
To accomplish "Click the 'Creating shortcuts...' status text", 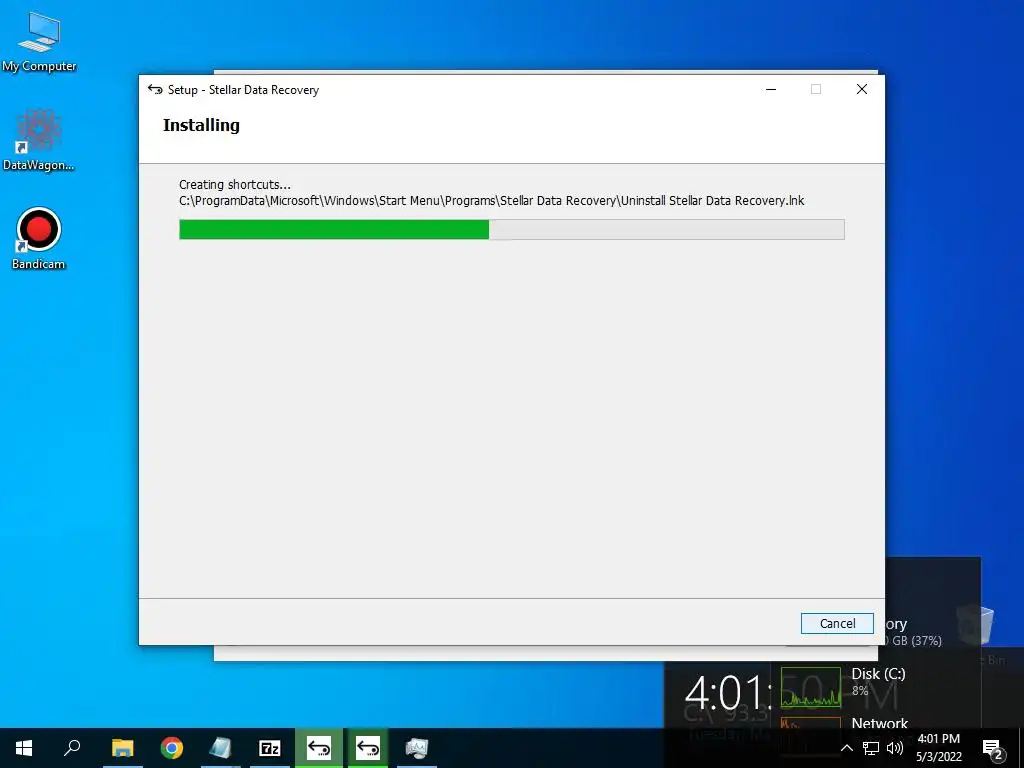I will (x=234, y=185).
